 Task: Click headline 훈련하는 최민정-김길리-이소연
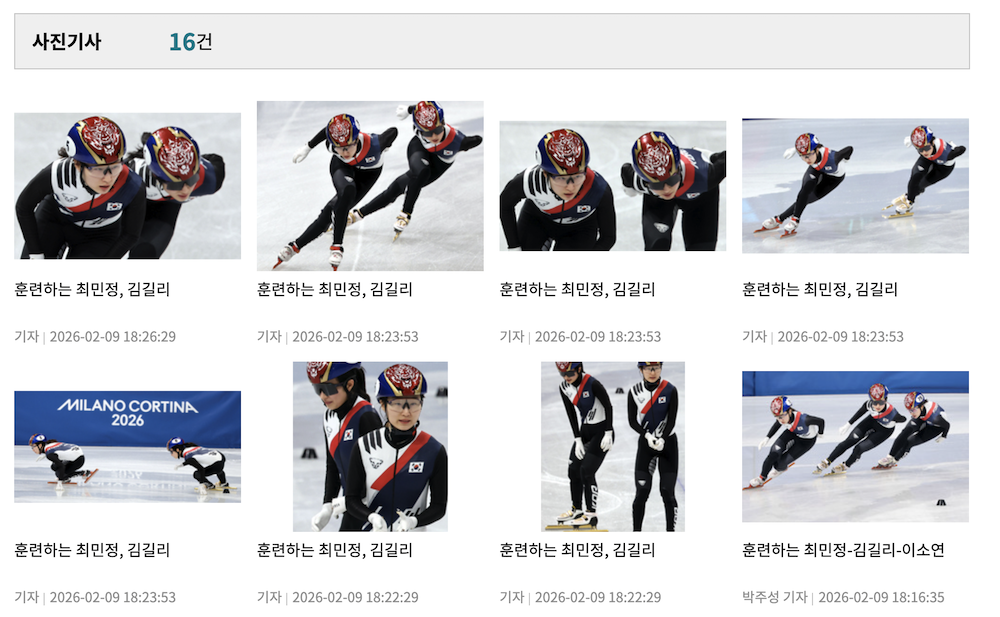pos(843,550)
